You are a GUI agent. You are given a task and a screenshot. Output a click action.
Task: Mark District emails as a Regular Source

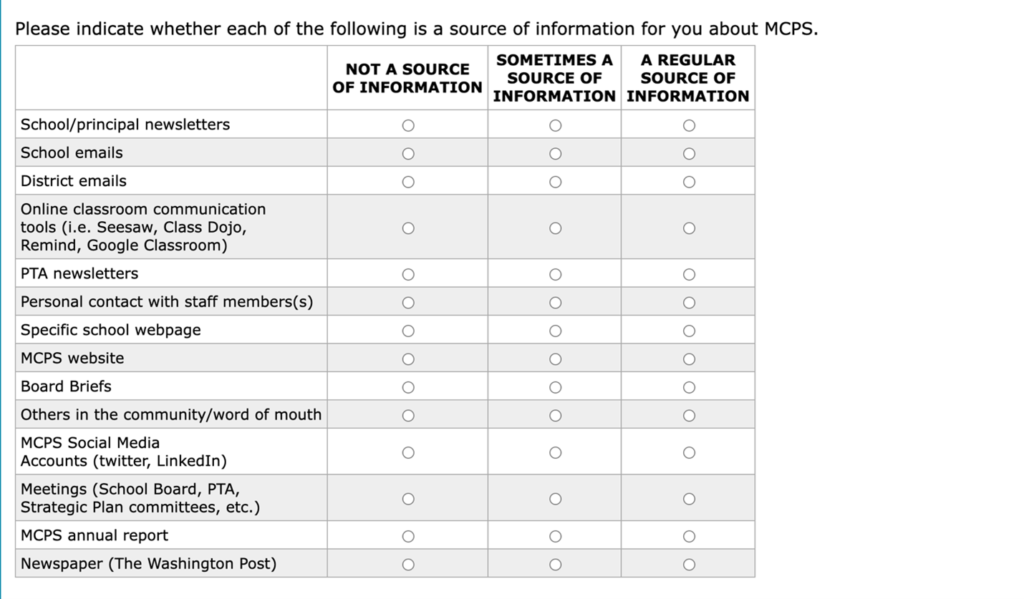[x=689, y=182]
